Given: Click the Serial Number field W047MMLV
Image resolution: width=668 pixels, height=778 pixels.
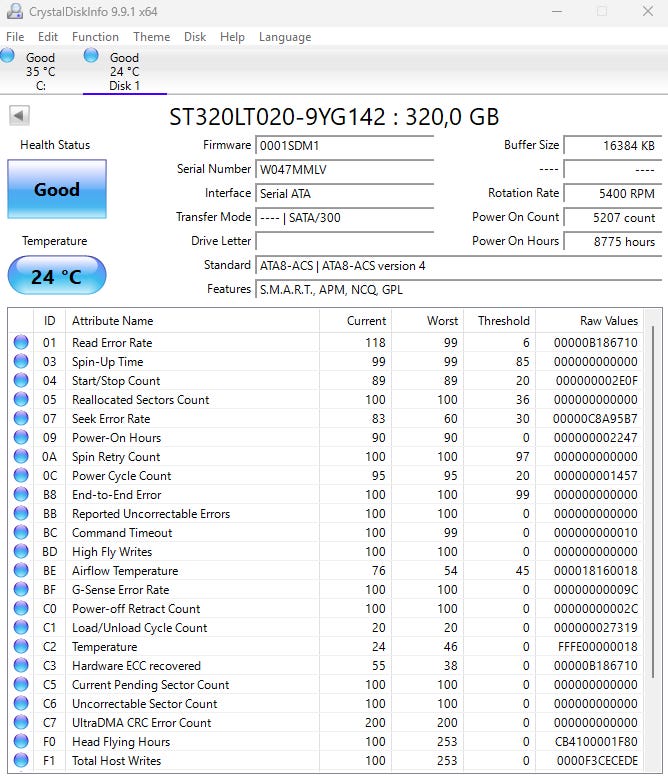Looking at the screenshot, I should point(344,170).
